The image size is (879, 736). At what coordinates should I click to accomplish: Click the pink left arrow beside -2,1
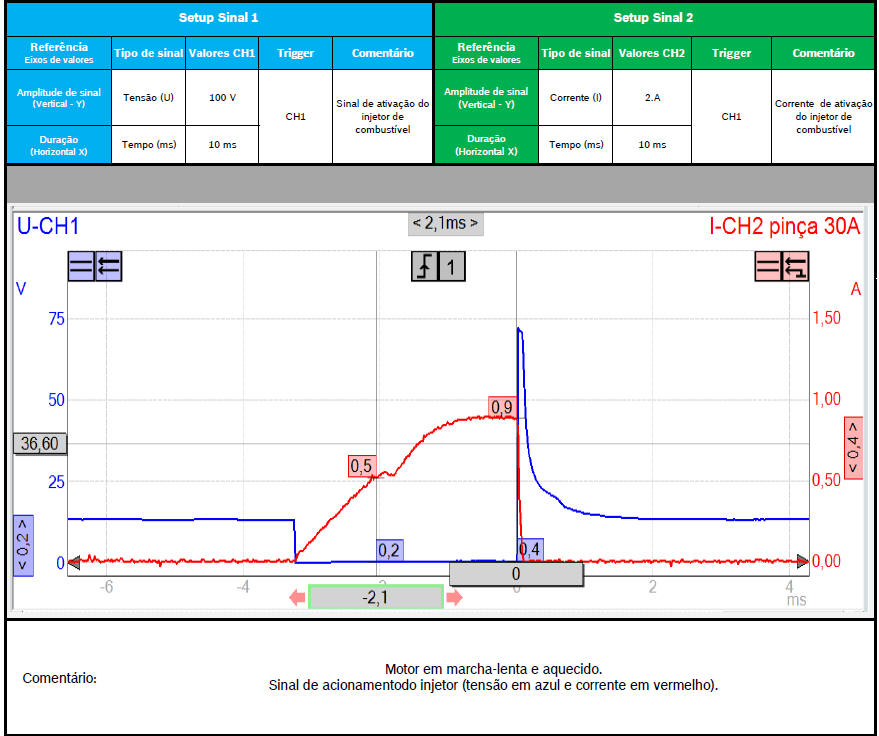point(297,598)
